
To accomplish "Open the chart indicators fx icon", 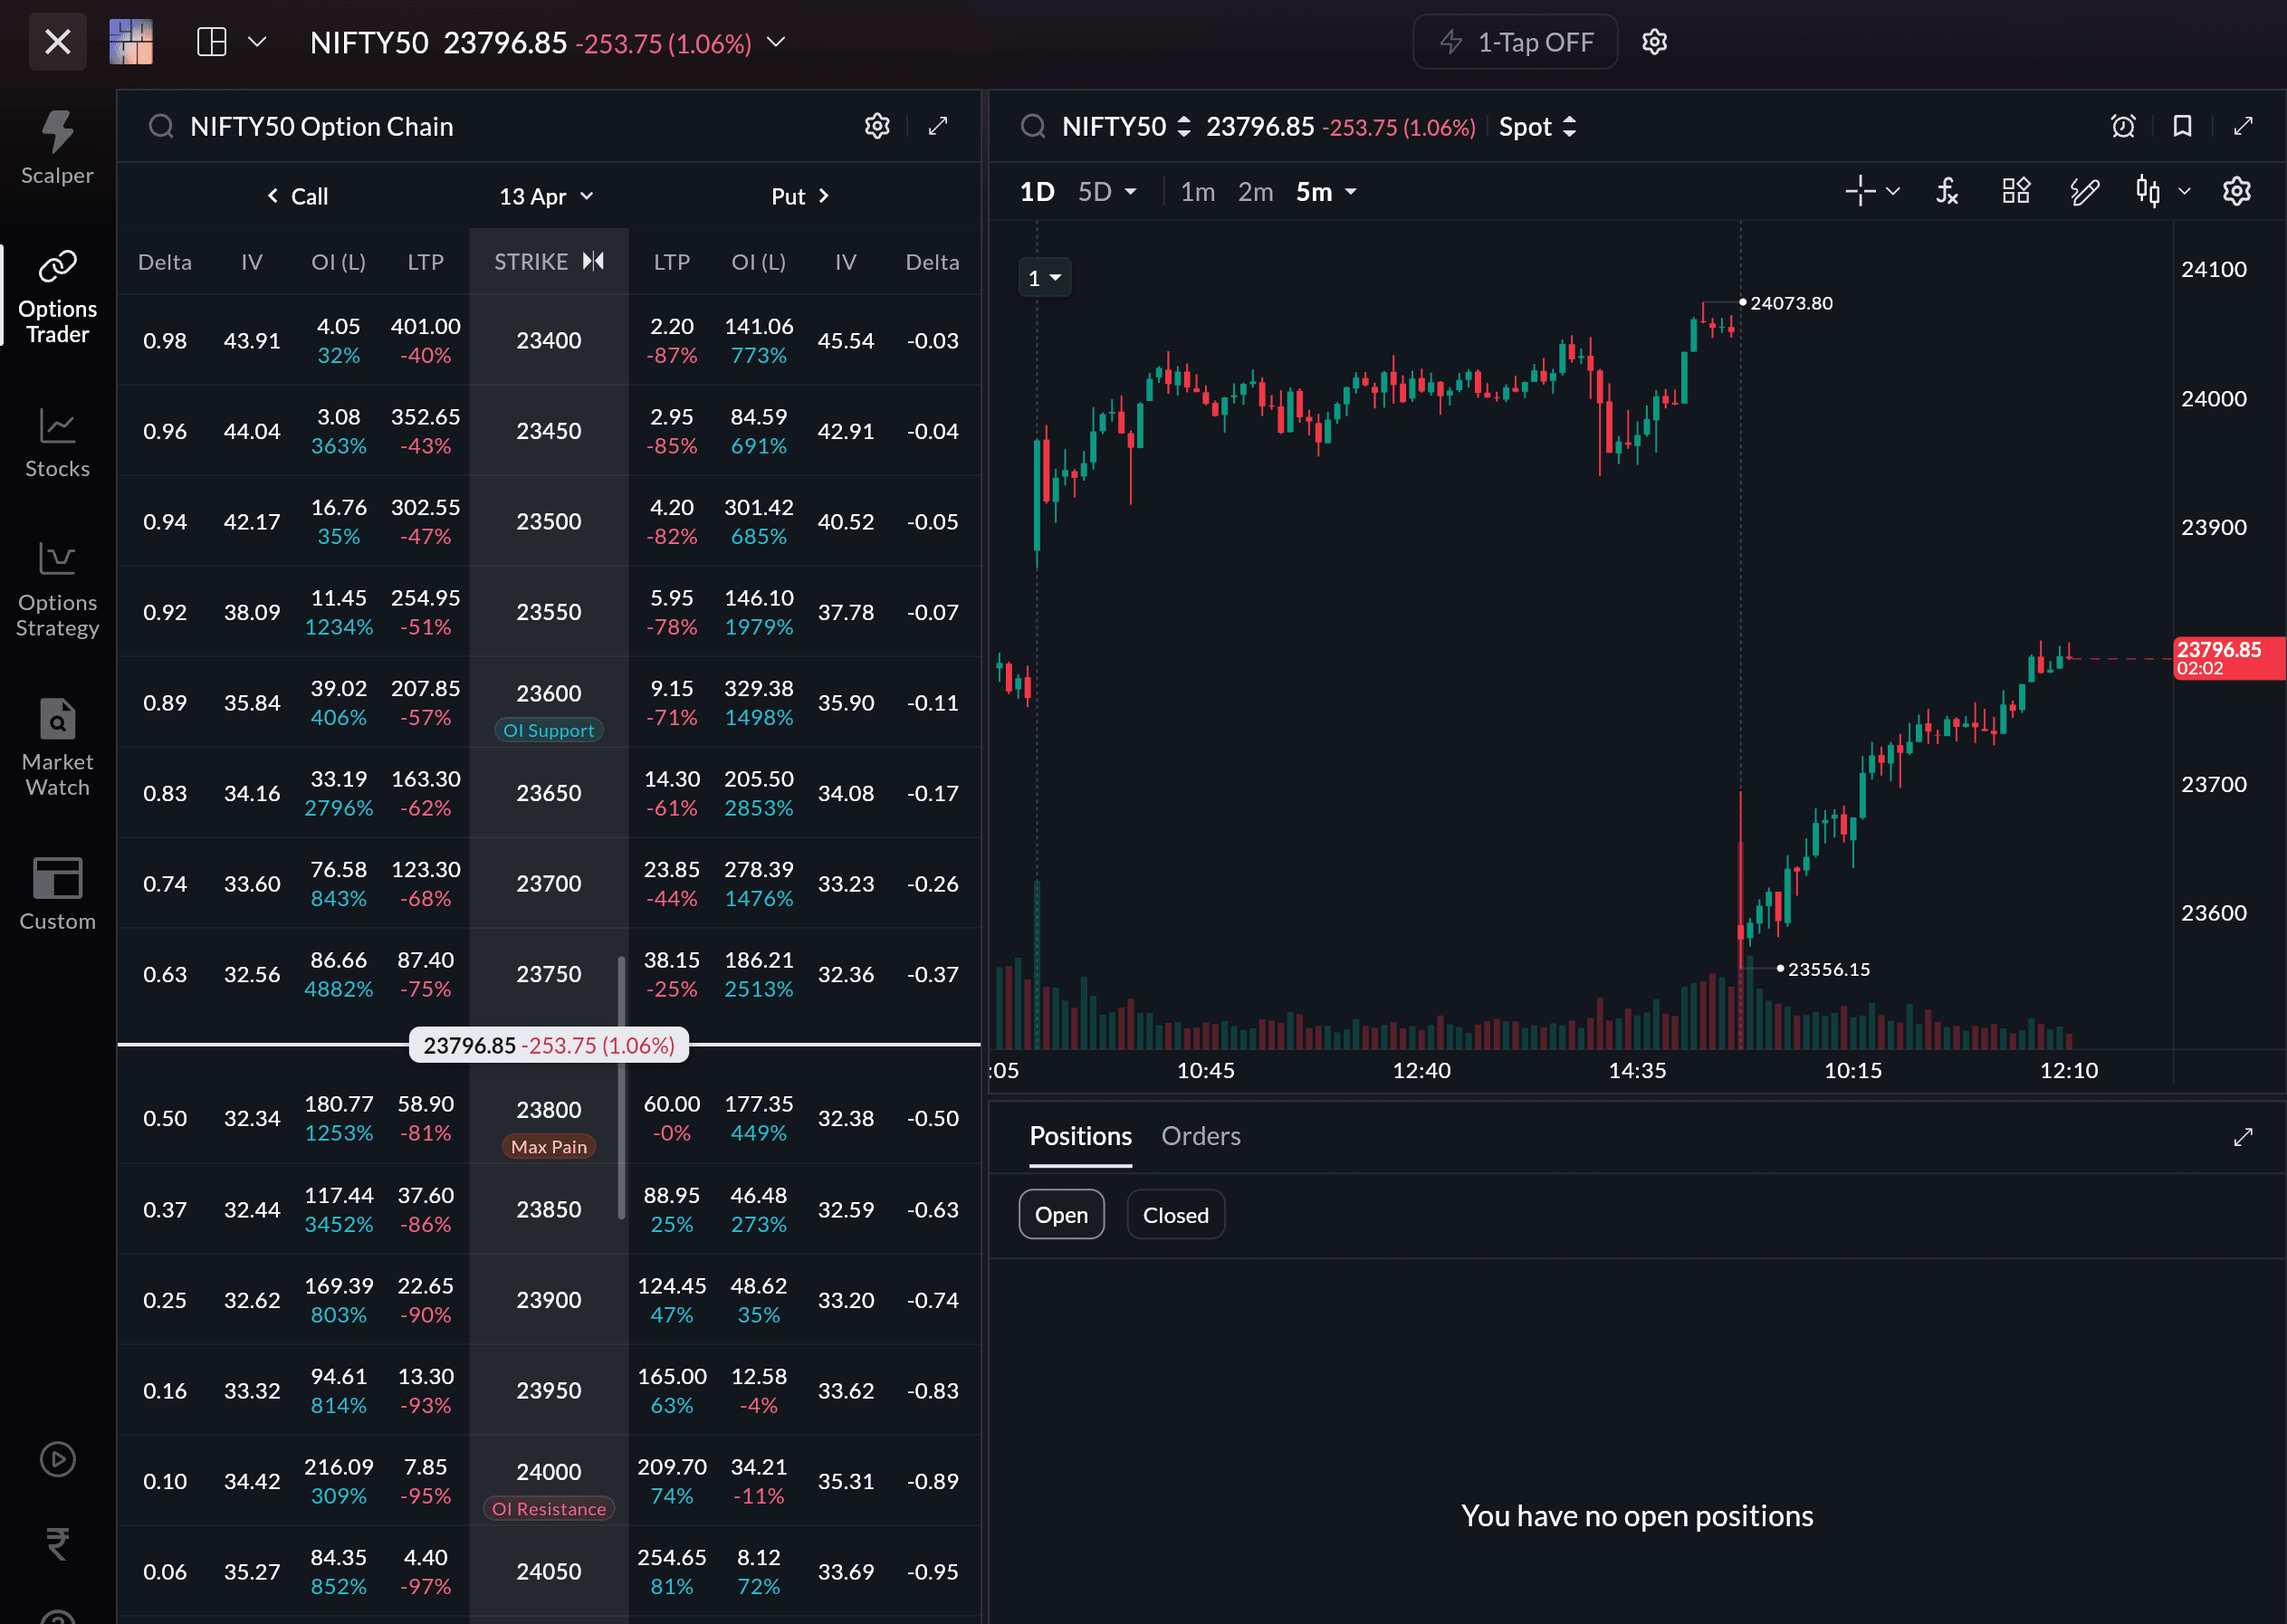I will [1946, 191].
